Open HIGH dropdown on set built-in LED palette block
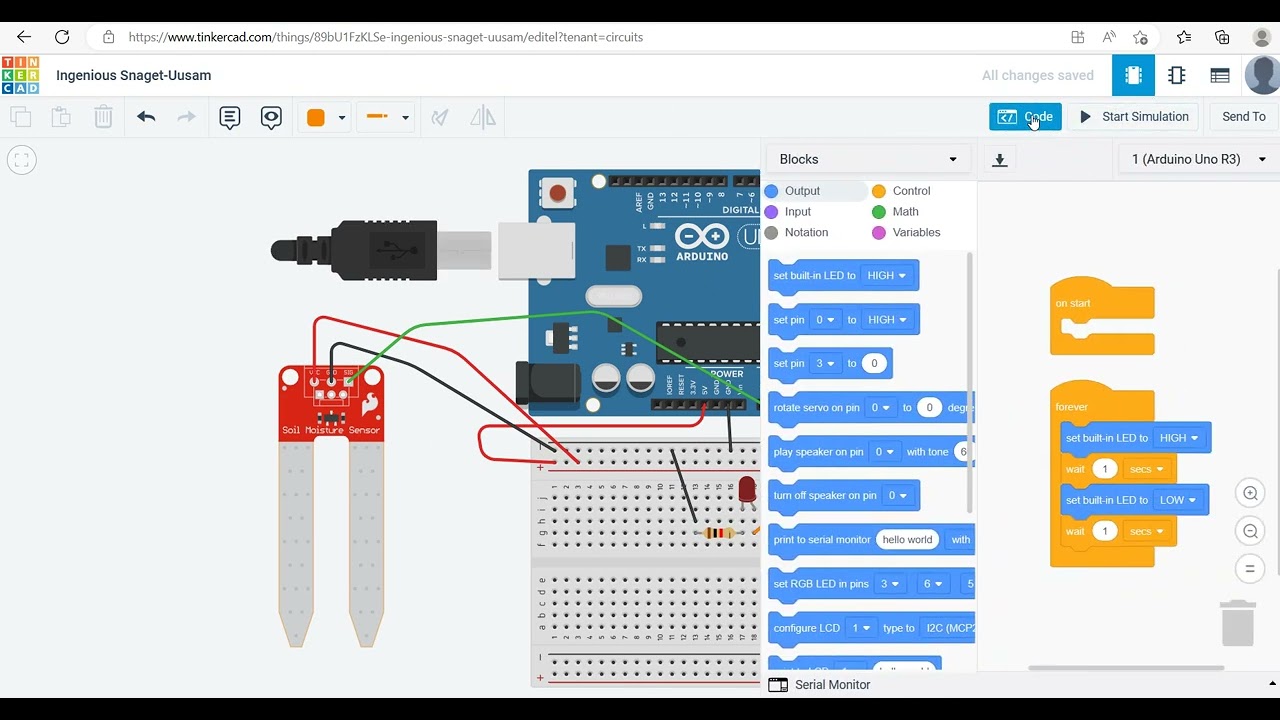This screenshot has height=720, width=1280. (x=887, y=276)
